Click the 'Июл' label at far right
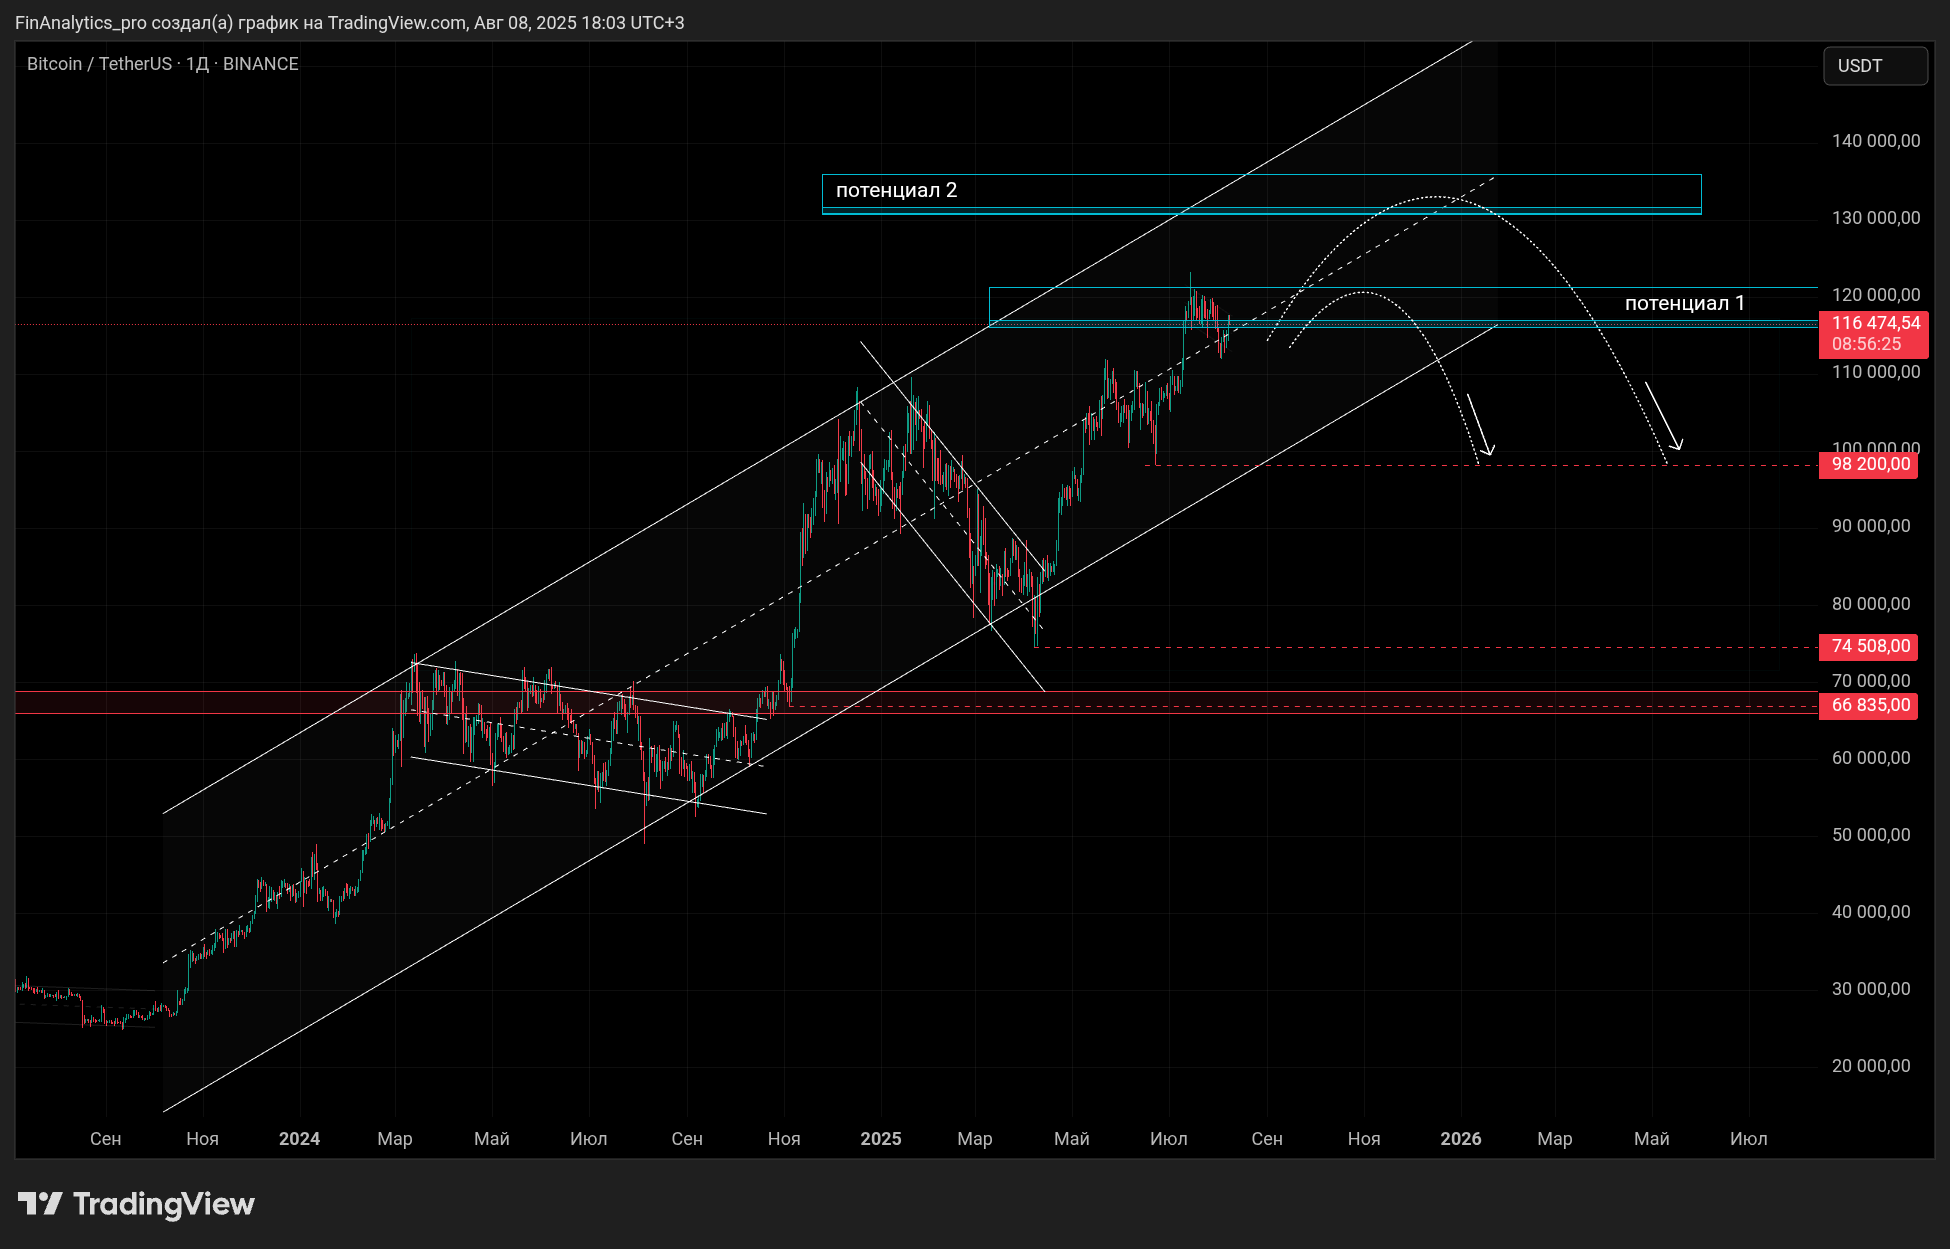 tap(1749, 1139)
